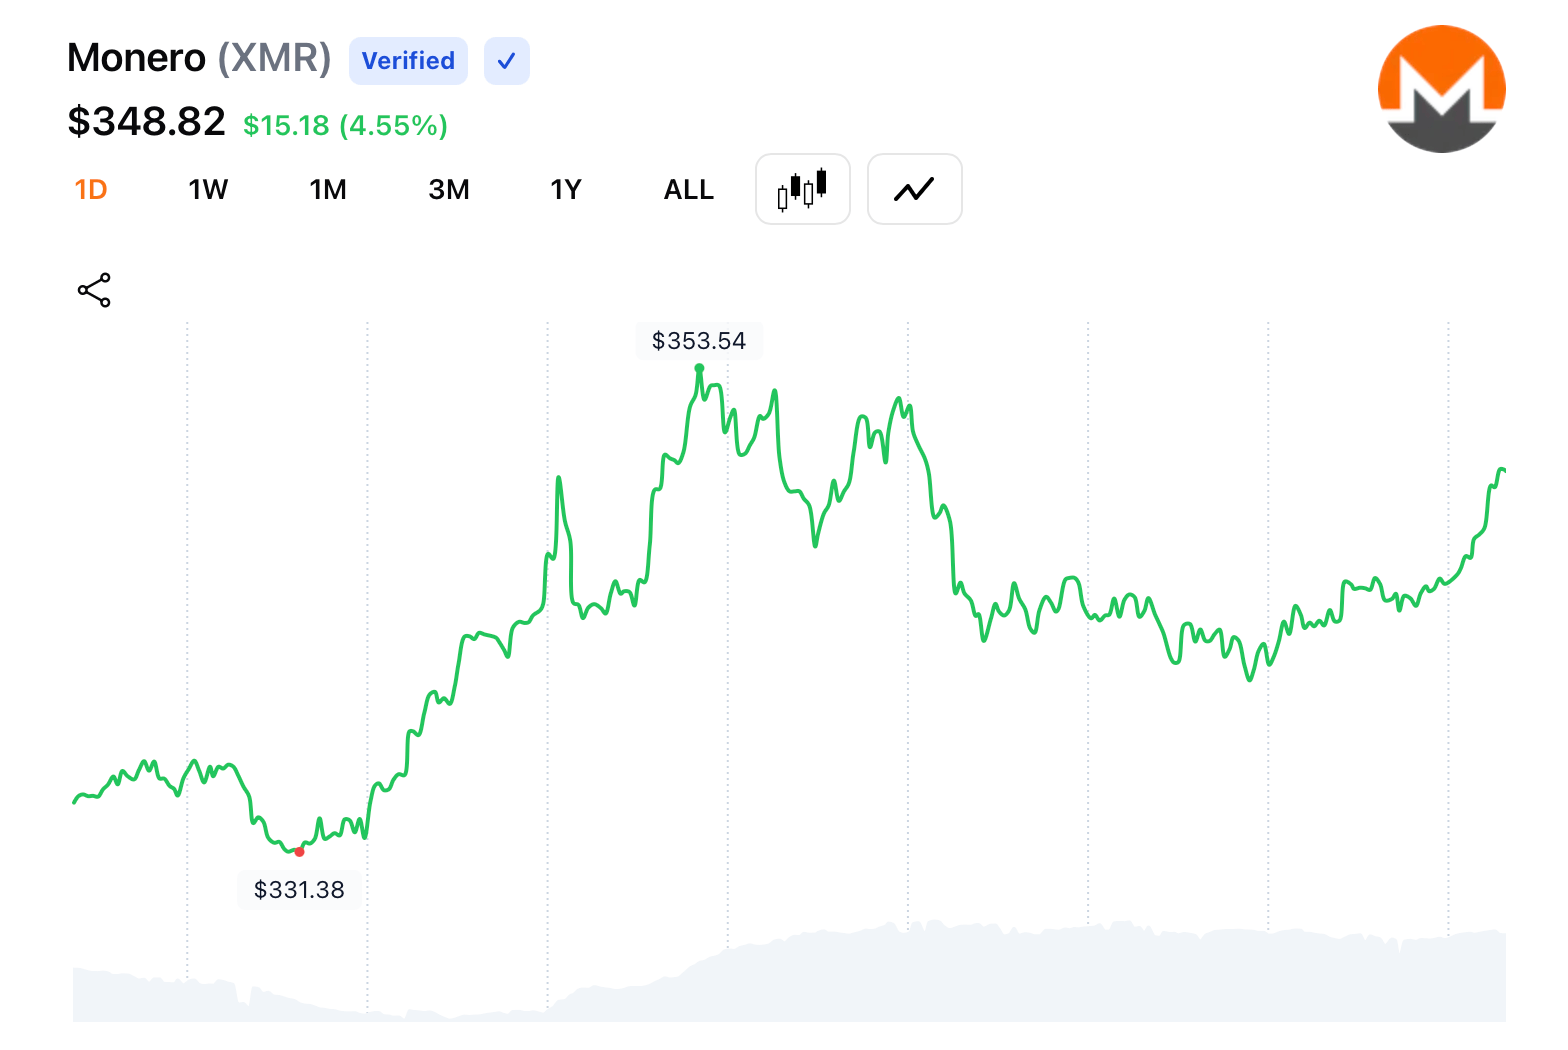Click the share icon above the chart
The width and height of the screenshot is (1568, 1050).
click(94, 290)
